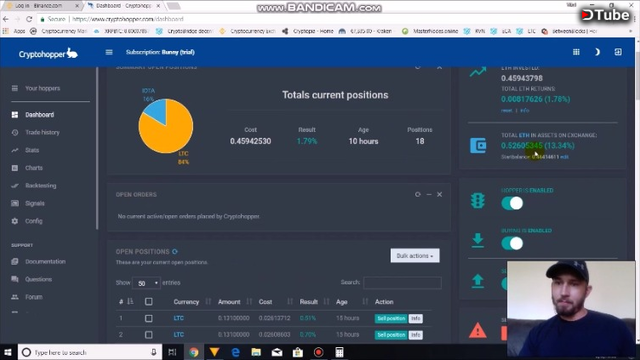Screen dimensions: 640x360
Task: Click the Signals icon in sidebar
Action: [15, 203]
